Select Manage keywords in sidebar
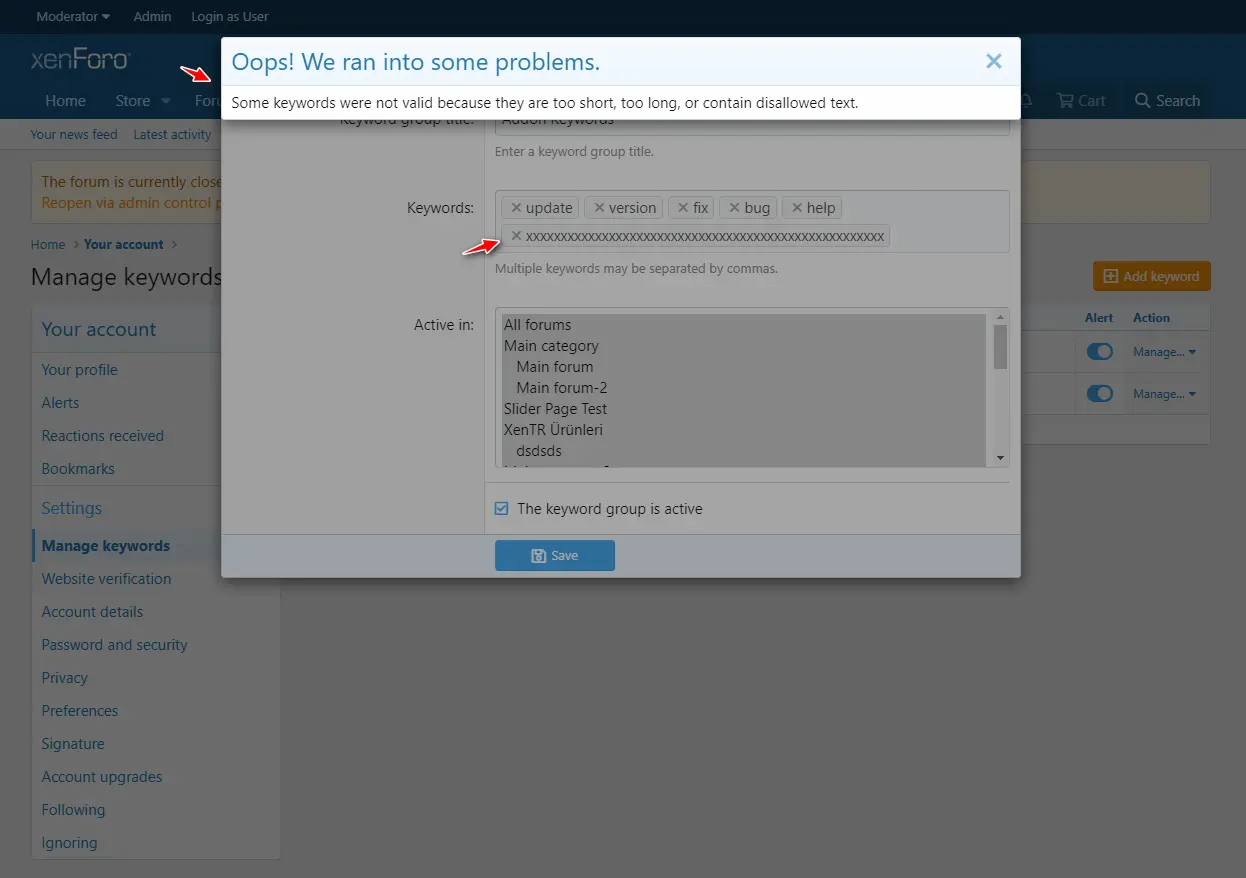1246x878 pixels. 106,546
